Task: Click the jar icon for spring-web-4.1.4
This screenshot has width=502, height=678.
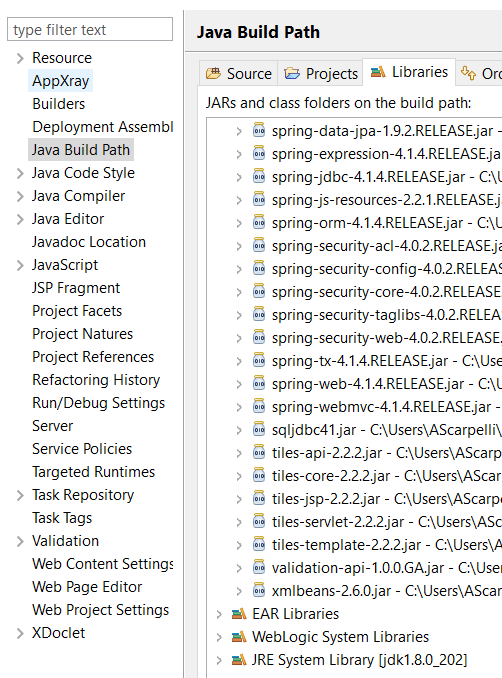Action: click(x=259, y=384)
